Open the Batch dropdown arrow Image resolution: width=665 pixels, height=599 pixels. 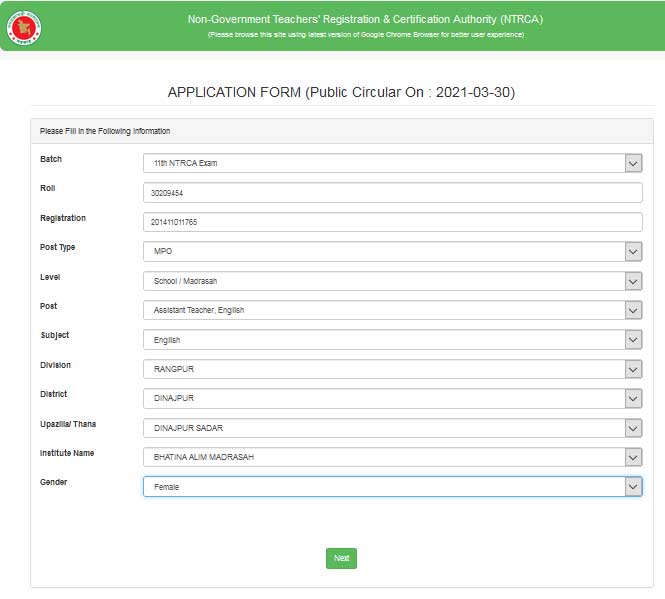633,163
